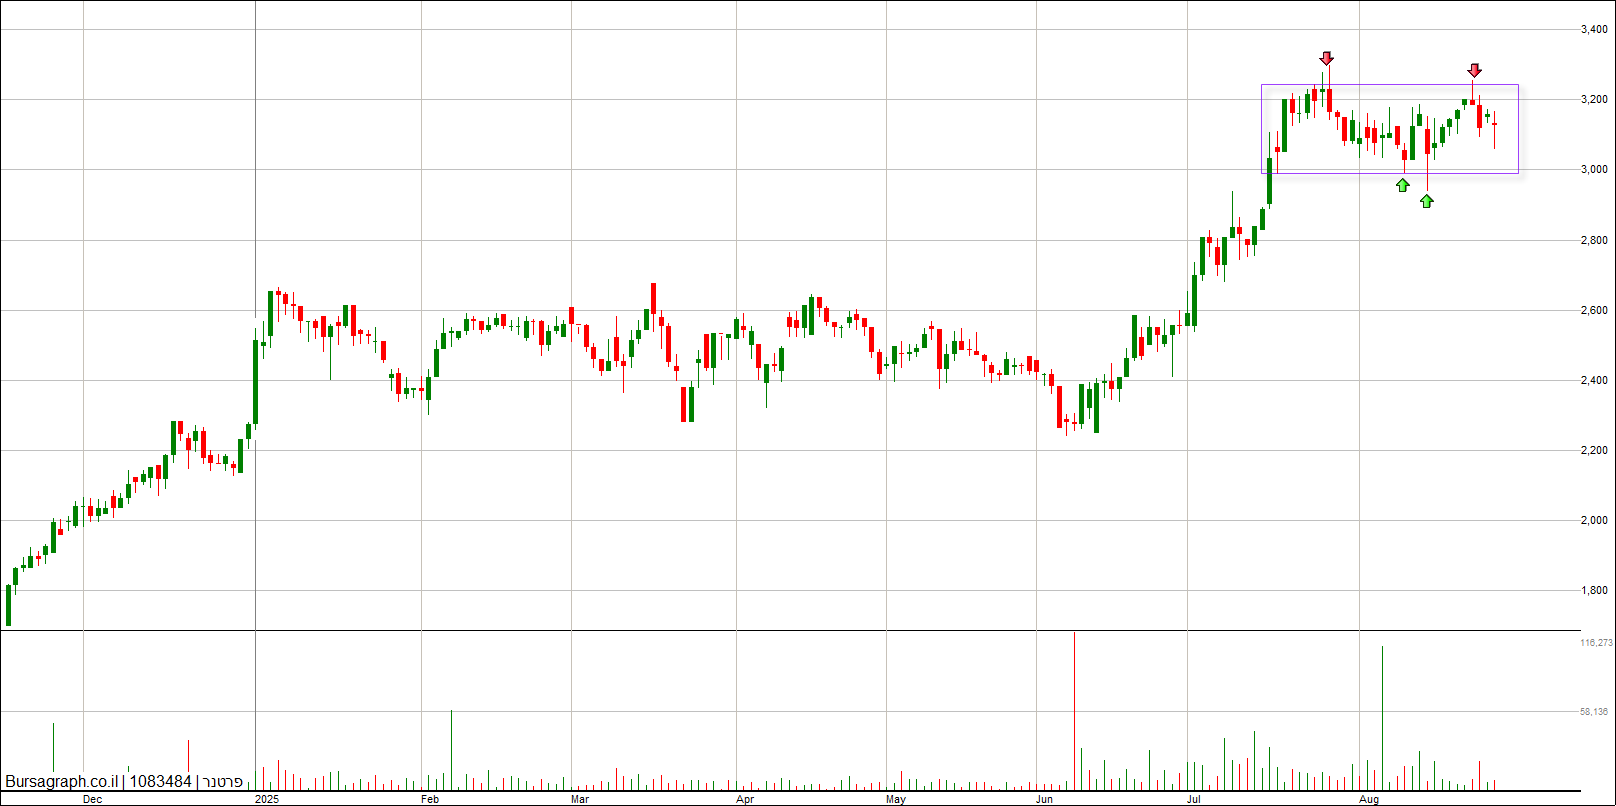Select the 2025 label on time axis
The width and height of the screenshot is (1616, 806).
click(x=267, y=799)
